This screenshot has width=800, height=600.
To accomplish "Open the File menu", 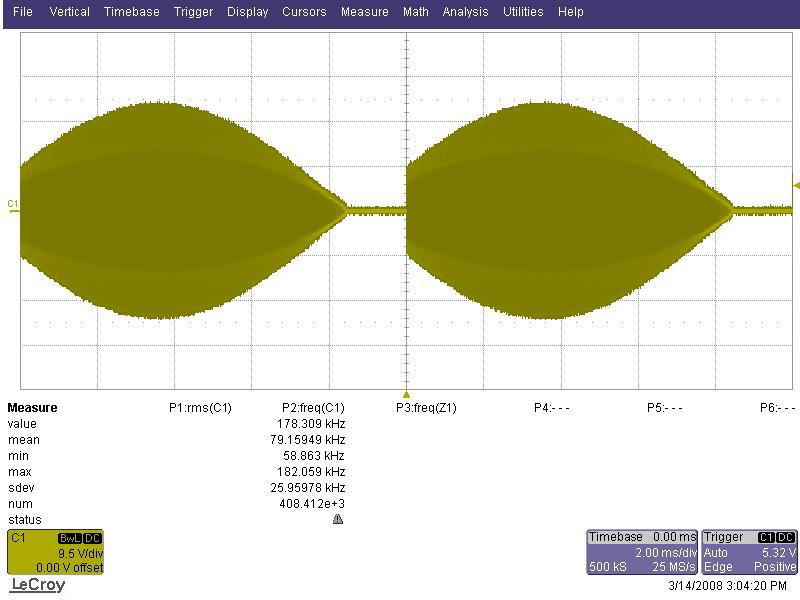I will (22, 12).
